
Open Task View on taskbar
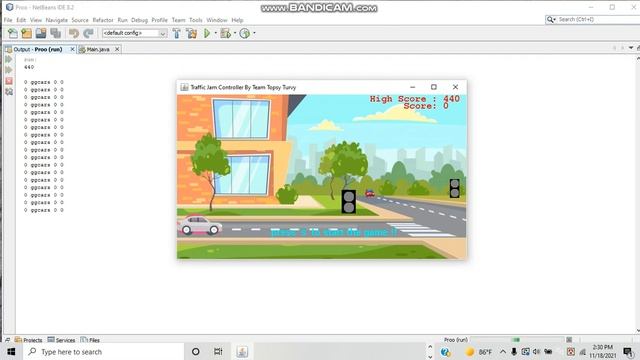(218, 351)
